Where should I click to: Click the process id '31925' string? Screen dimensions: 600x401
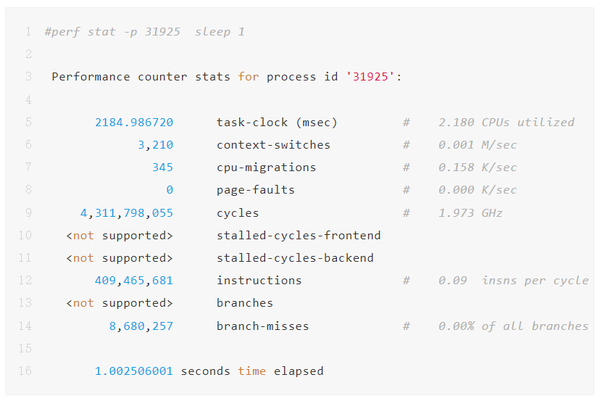click(x=371, y=76)
